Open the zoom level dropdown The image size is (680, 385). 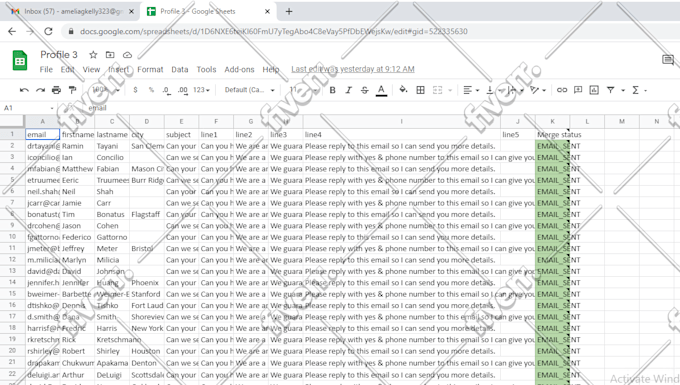coord(105,90)
